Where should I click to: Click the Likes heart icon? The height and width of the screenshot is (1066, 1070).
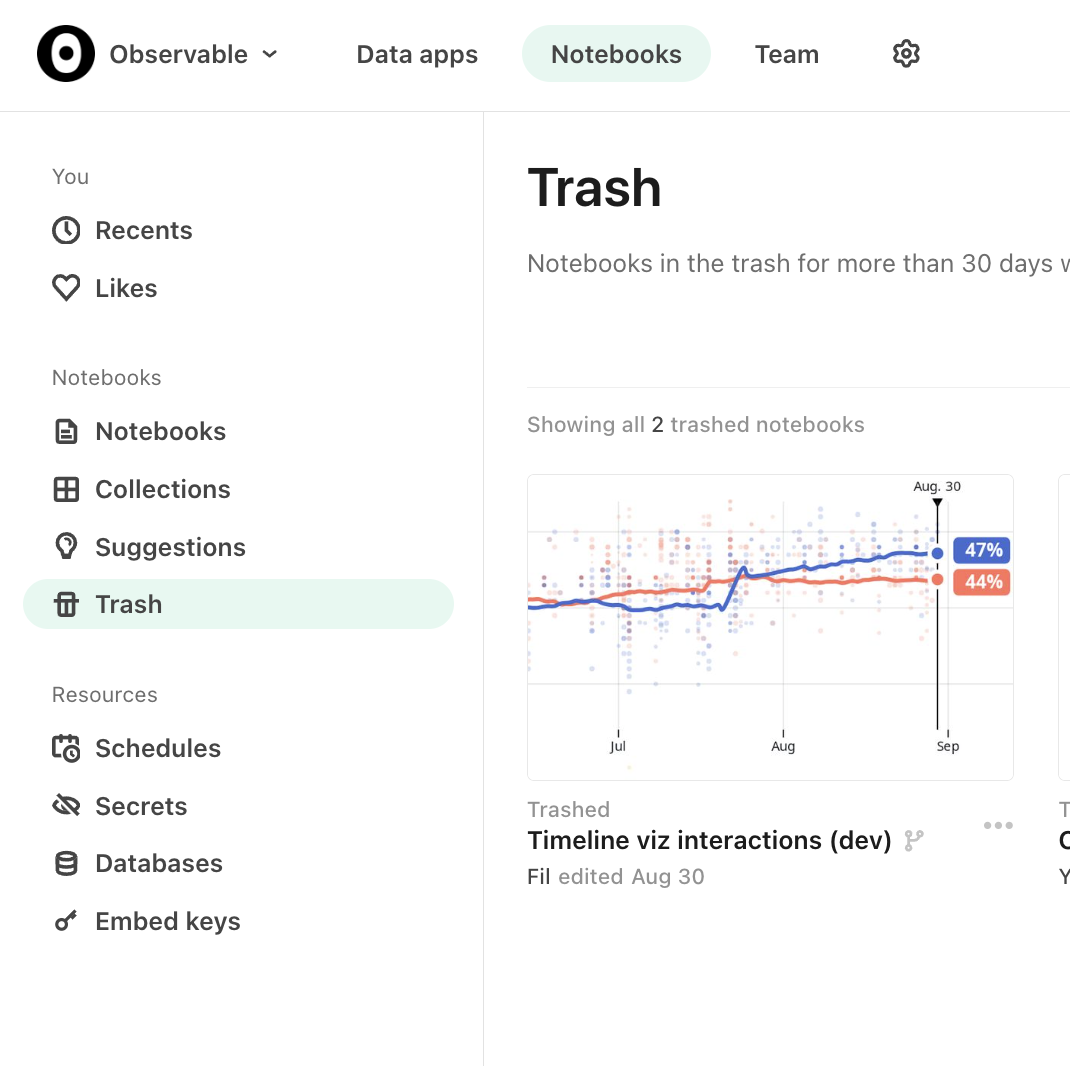65,288
